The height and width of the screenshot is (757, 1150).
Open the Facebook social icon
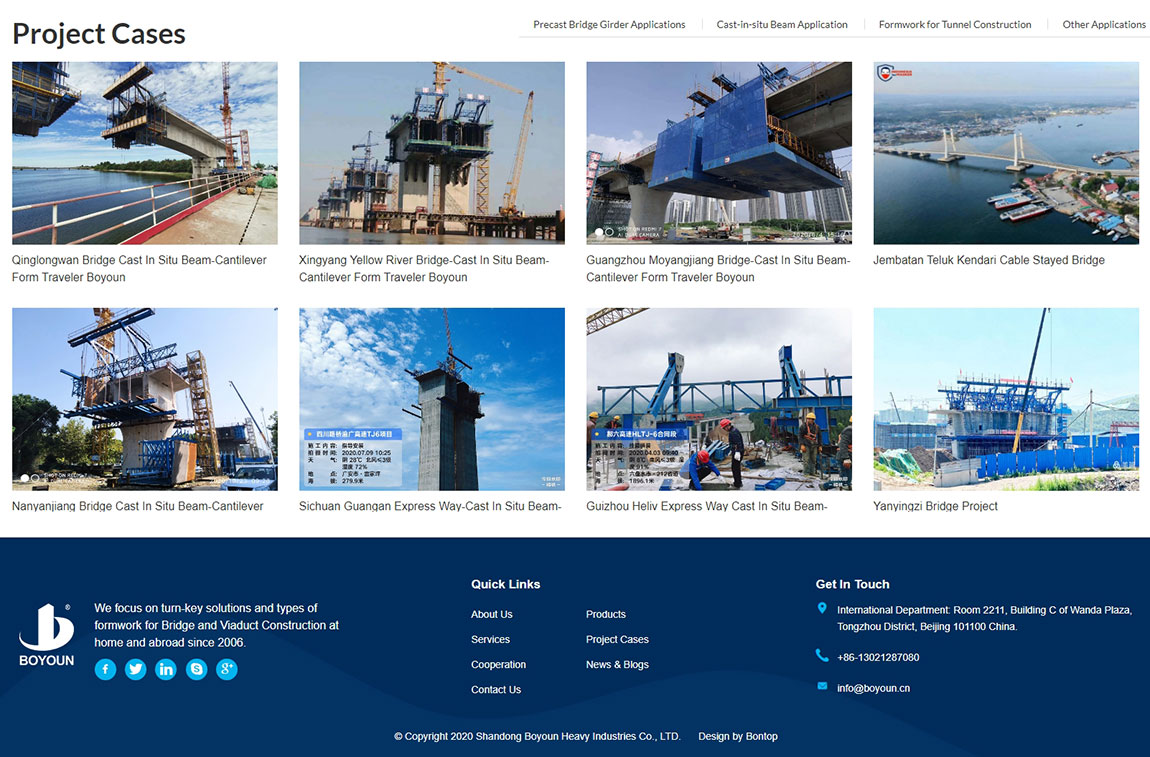tap(105, 669)
